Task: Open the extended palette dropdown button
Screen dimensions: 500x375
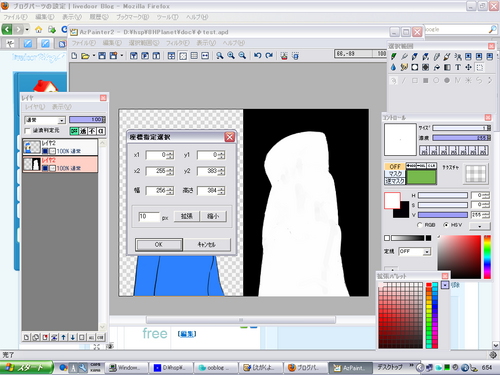Action: (x=445, y=285)
